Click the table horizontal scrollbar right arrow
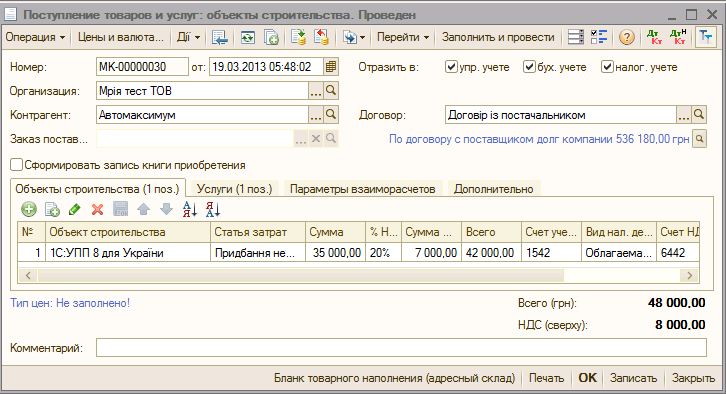Viewport: 726px width, 394px height. (690, 275)
